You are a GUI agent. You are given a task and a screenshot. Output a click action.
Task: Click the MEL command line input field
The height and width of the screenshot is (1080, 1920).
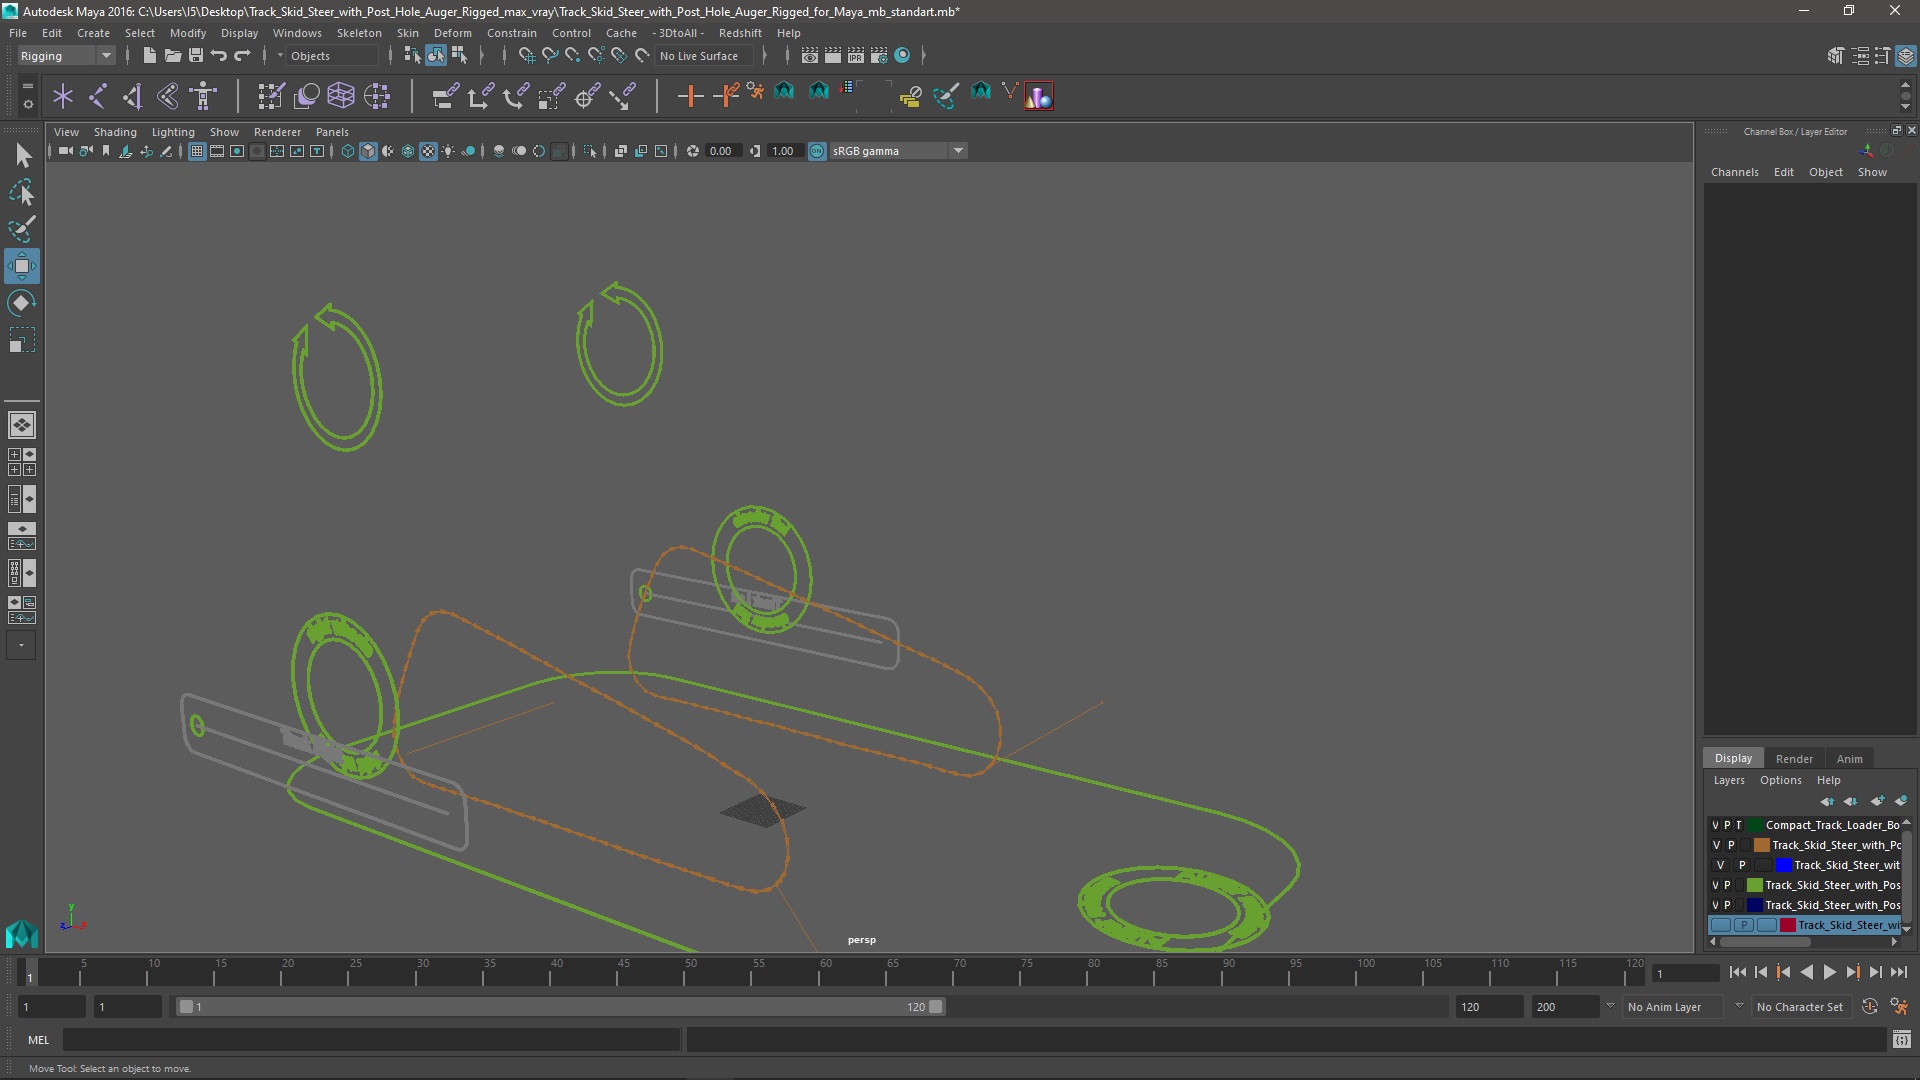[371, 1040]
